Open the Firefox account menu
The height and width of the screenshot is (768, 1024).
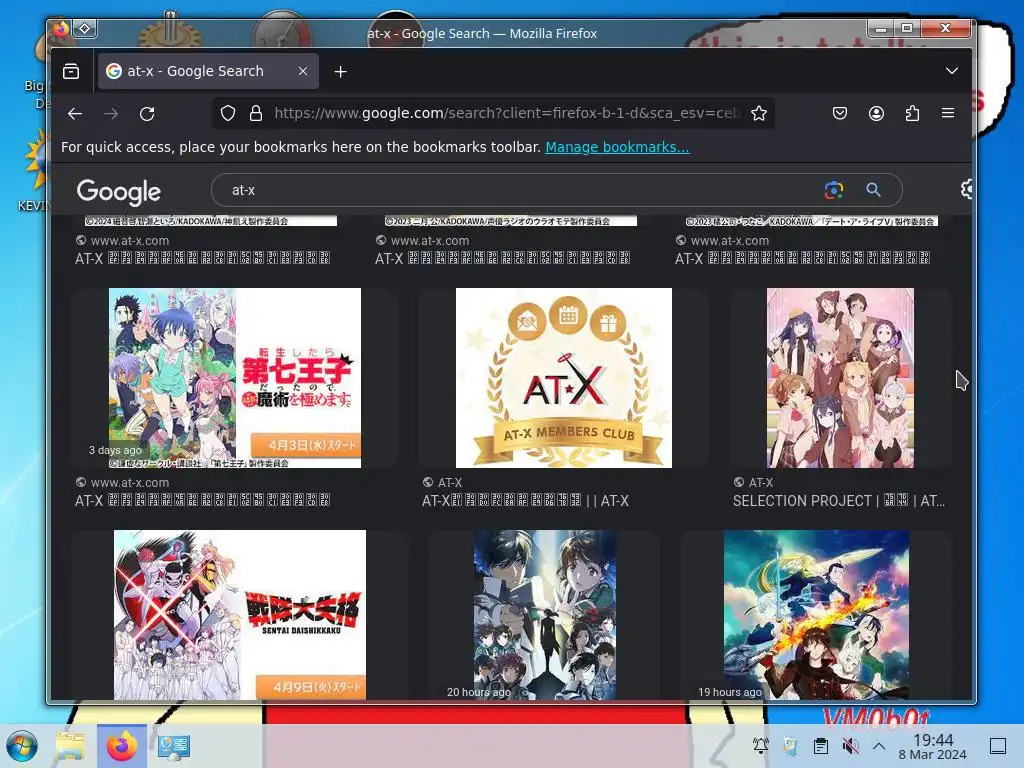click(876, 114)
